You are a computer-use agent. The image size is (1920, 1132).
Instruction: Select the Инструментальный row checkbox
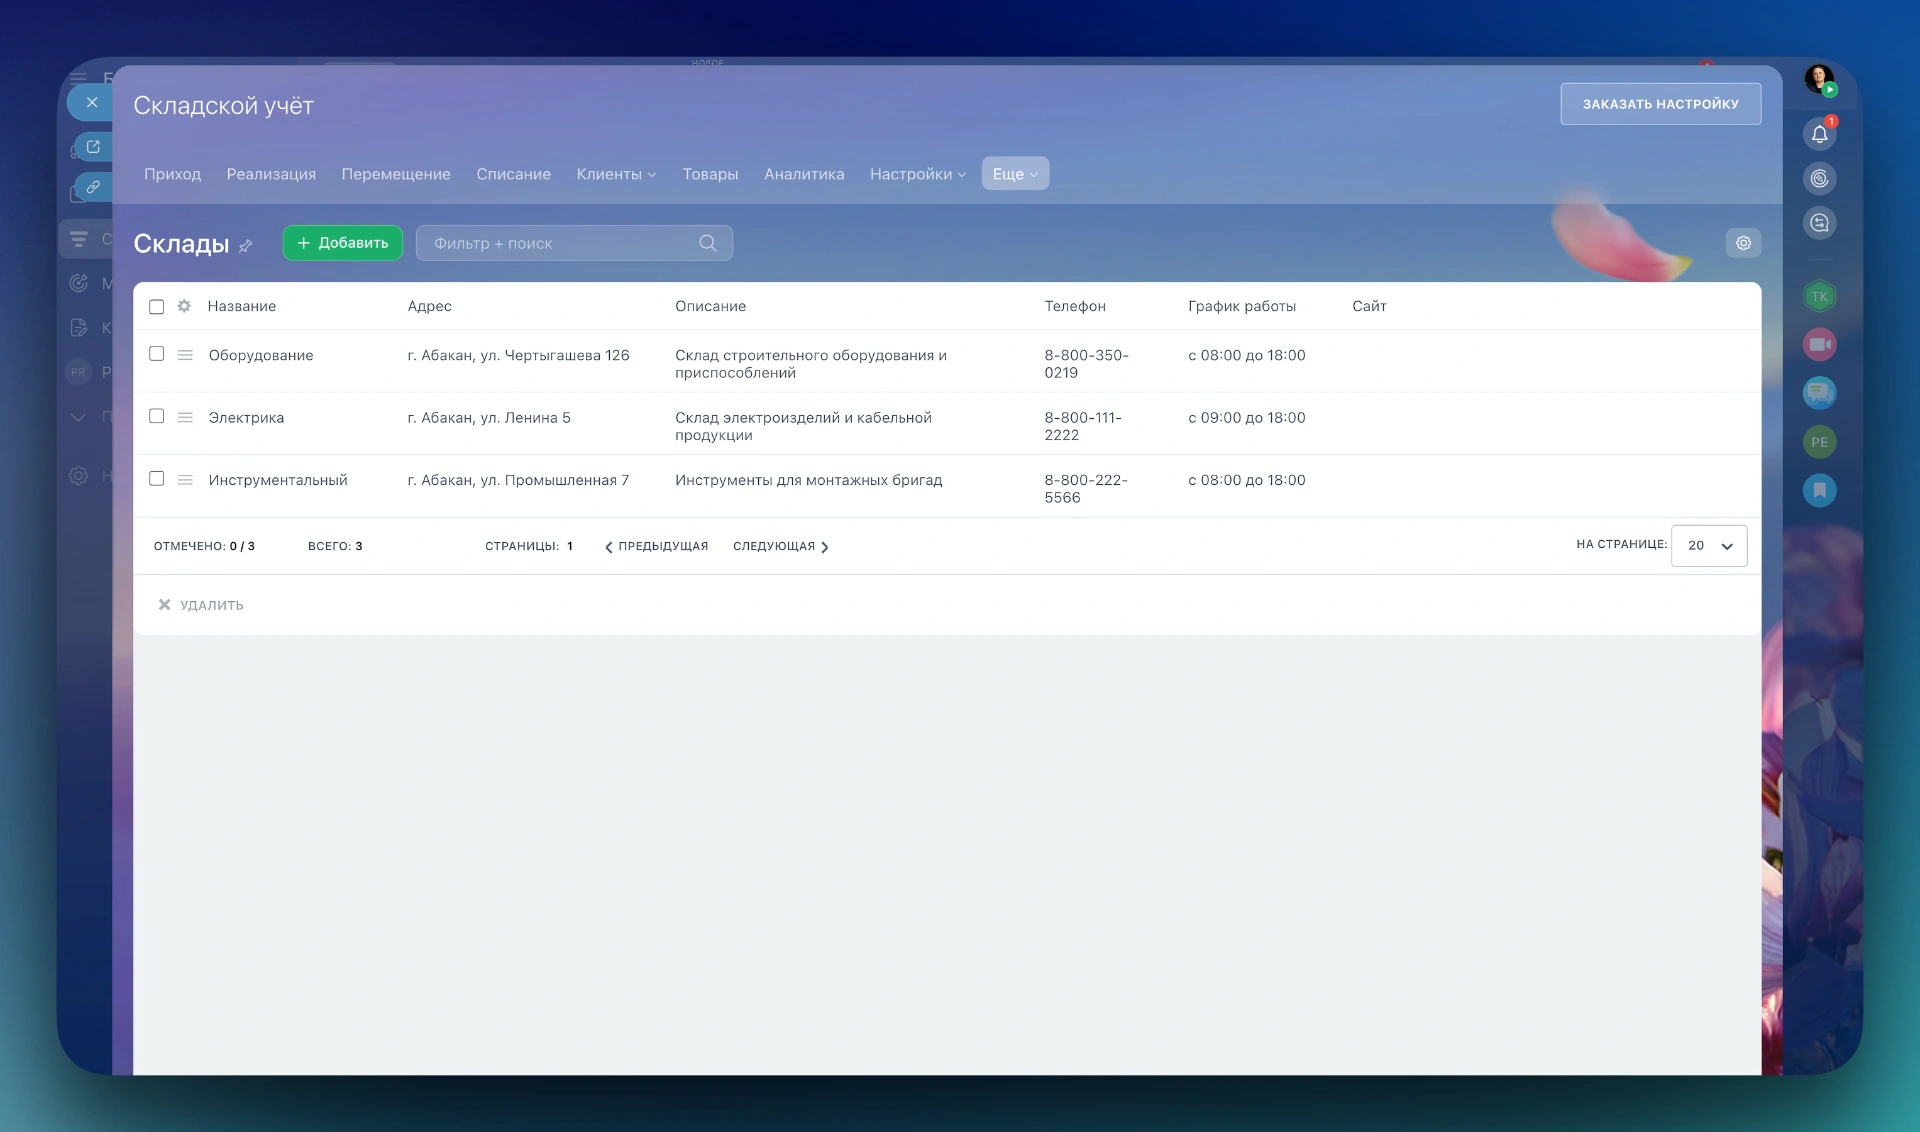(157, 479)
